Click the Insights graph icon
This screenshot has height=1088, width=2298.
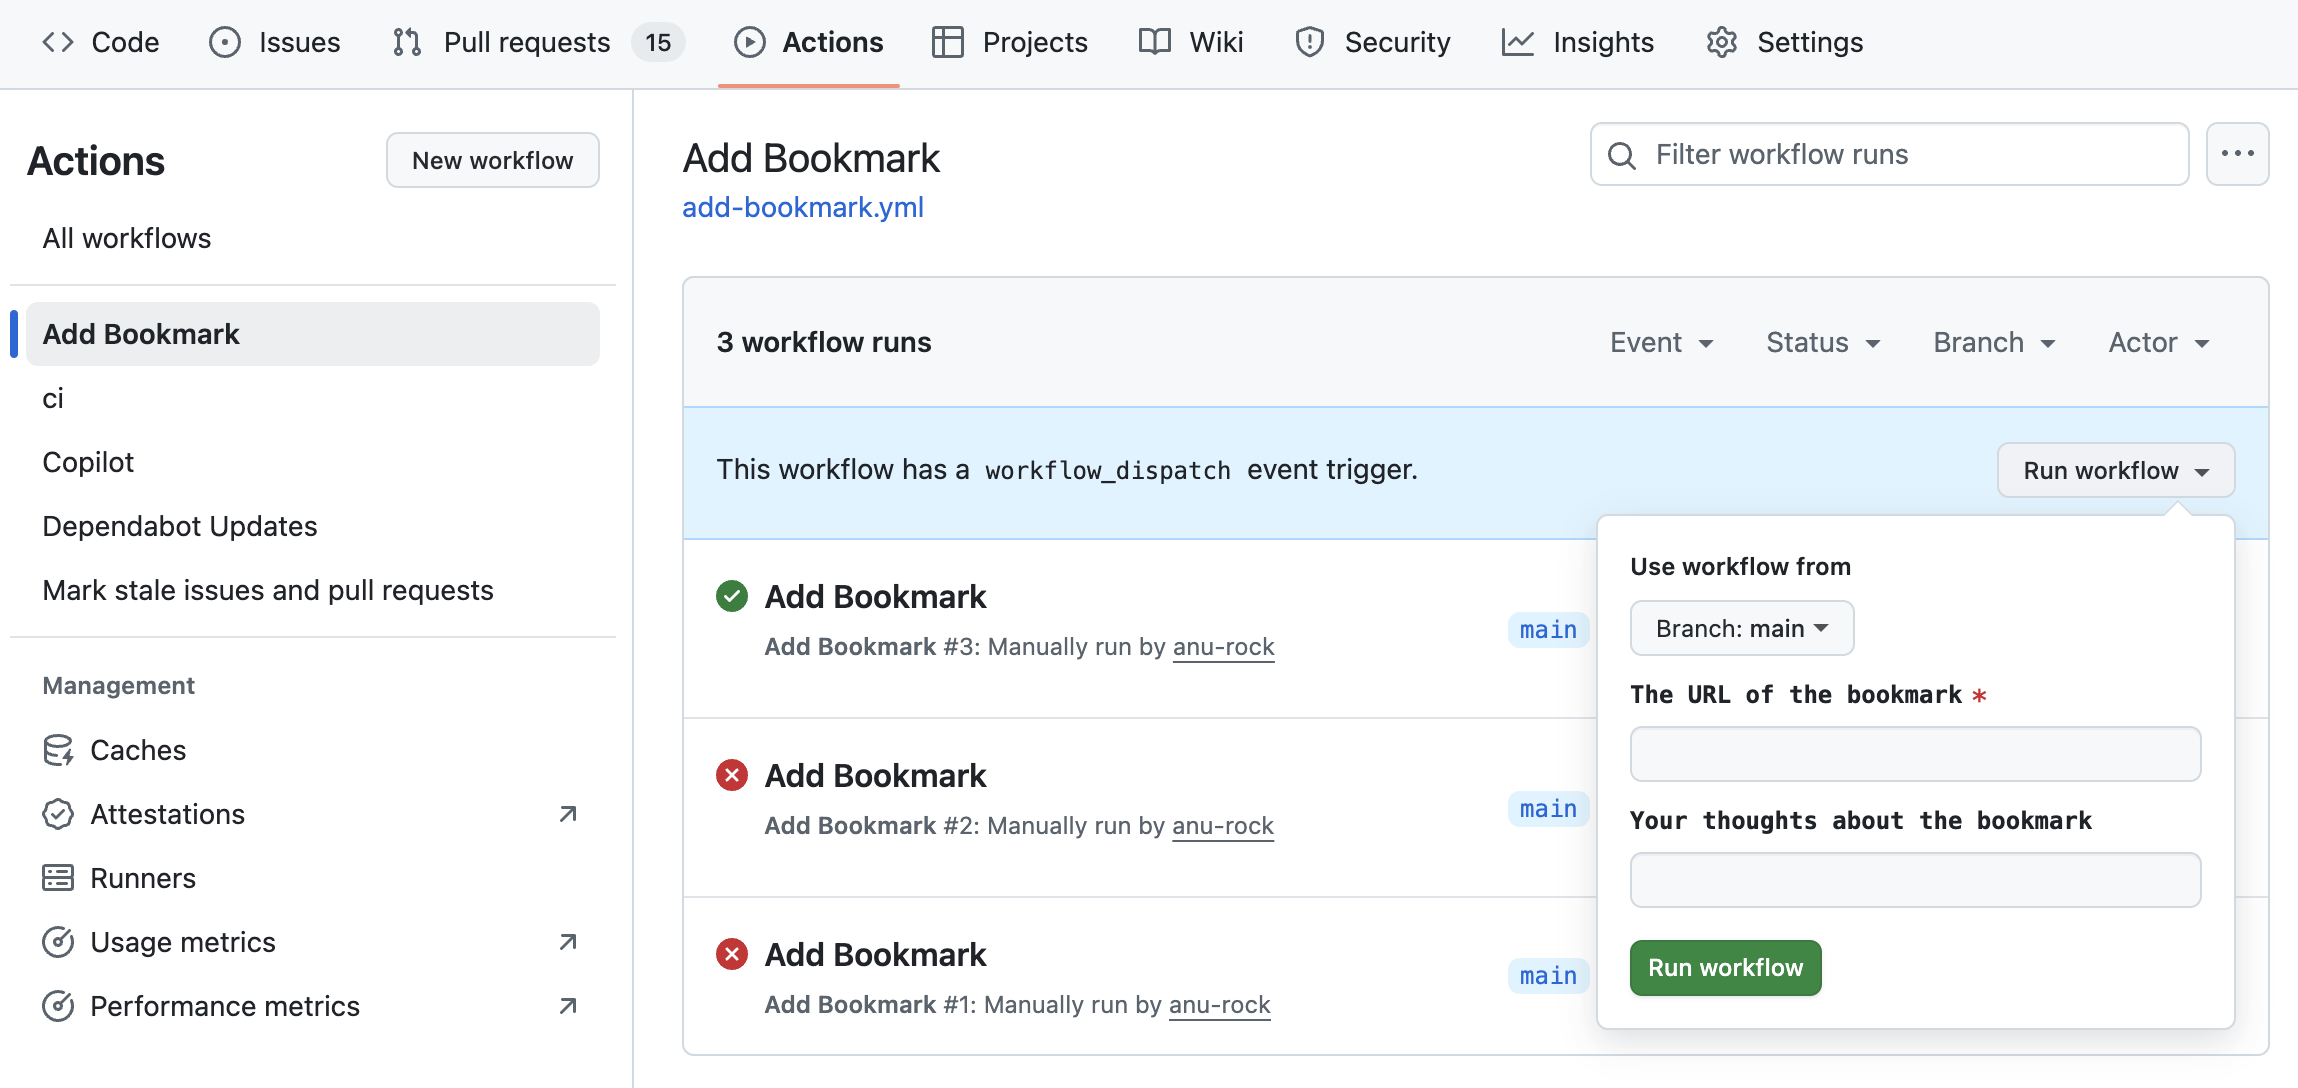click(x=1518, y=42)
